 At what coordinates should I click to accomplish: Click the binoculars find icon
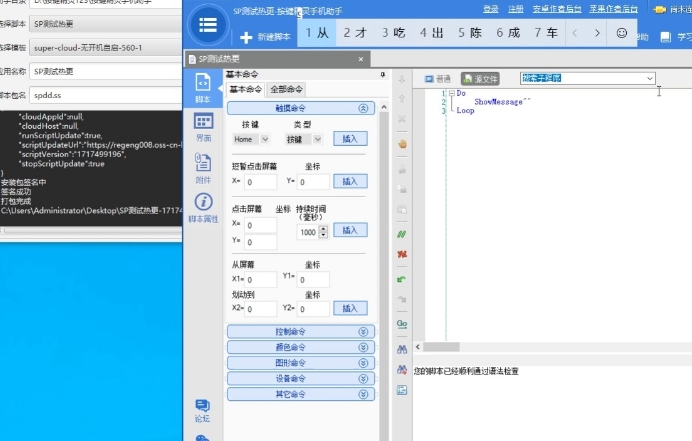402,350
